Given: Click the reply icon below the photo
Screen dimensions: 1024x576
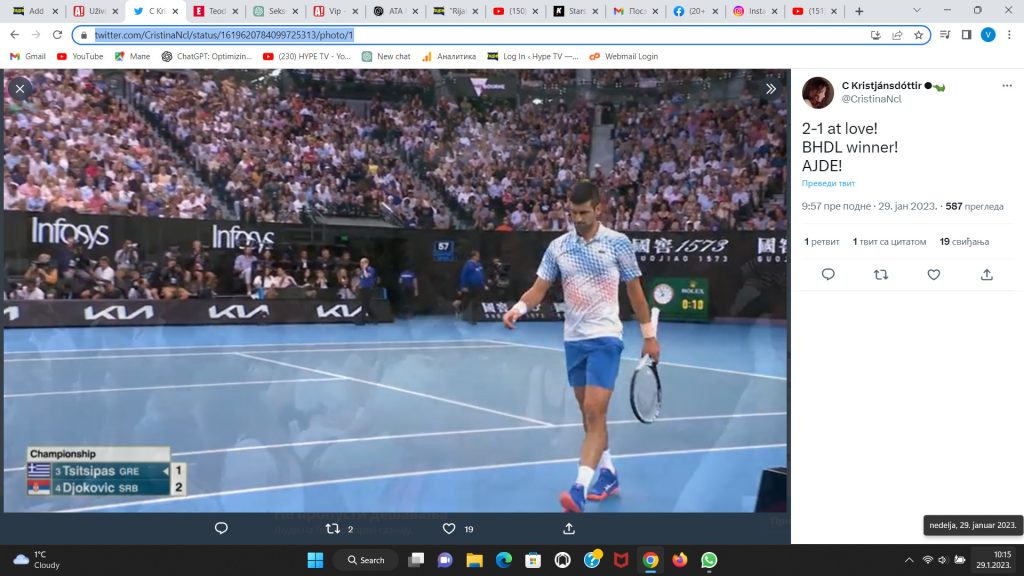Looking at the screenshot, I should [x=221, y=528].
